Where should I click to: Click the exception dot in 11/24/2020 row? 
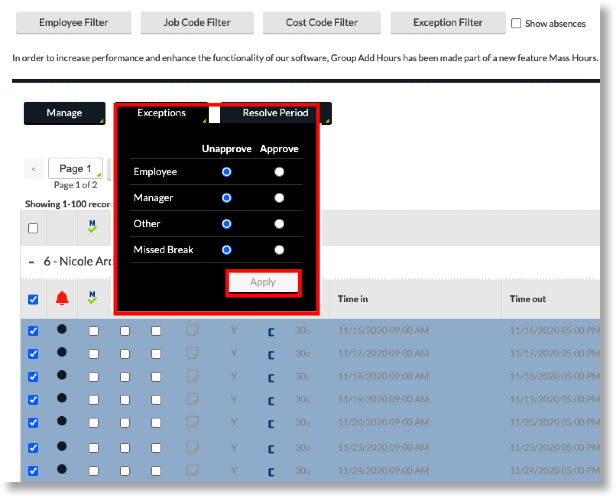[x=62, y=469]
